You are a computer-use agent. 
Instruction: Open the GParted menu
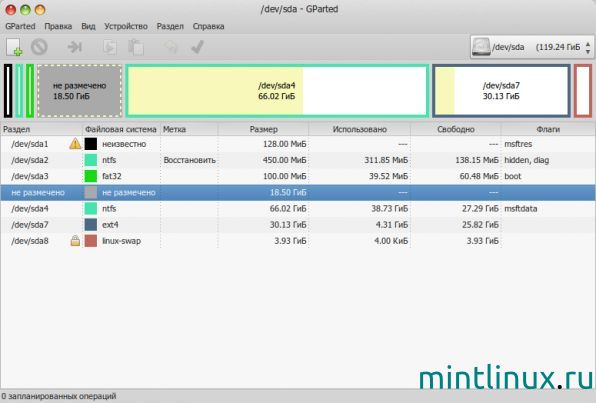tap(20, 26)
